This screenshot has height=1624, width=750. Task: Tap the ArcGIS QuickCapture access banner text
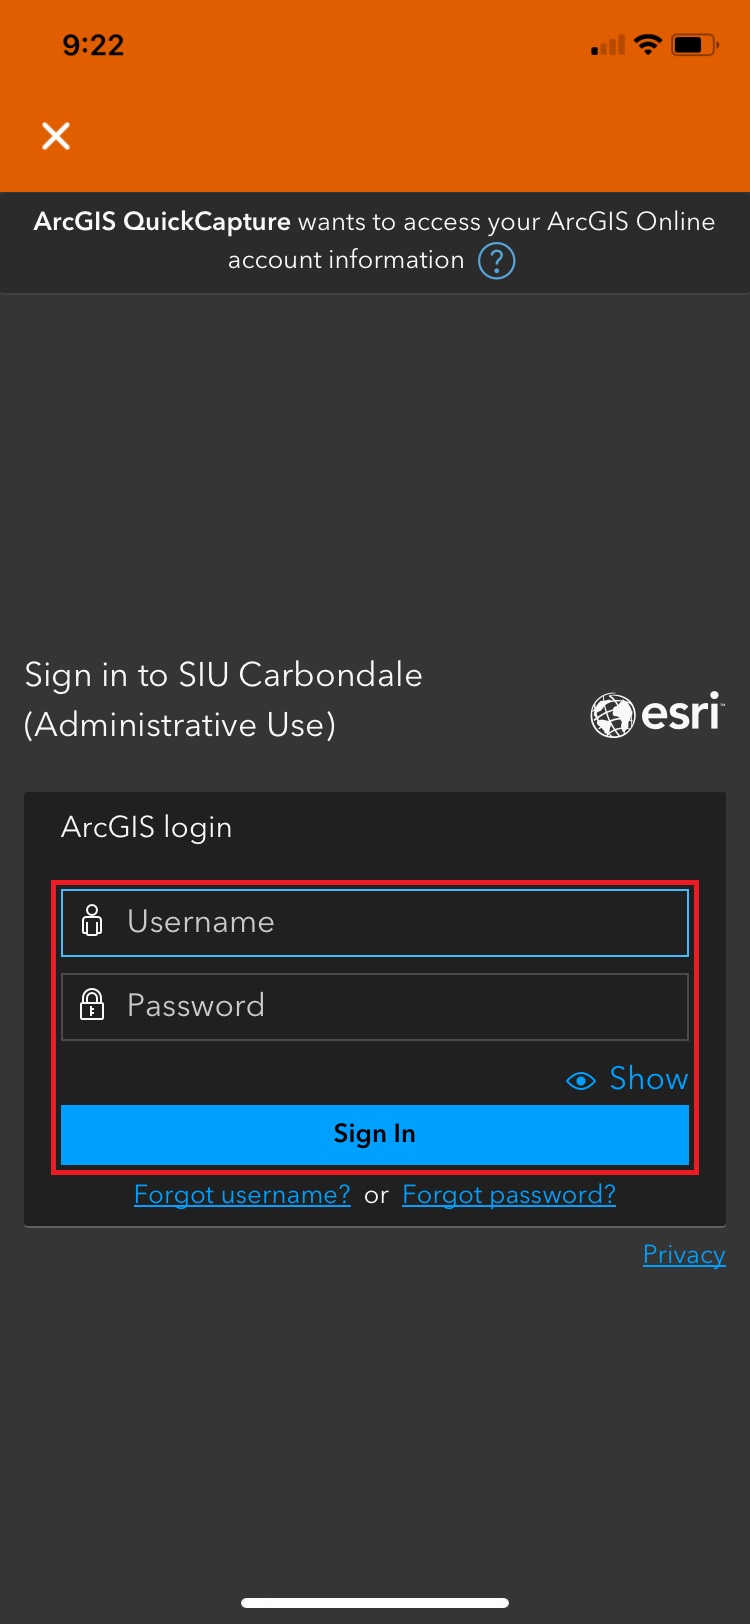375,241
